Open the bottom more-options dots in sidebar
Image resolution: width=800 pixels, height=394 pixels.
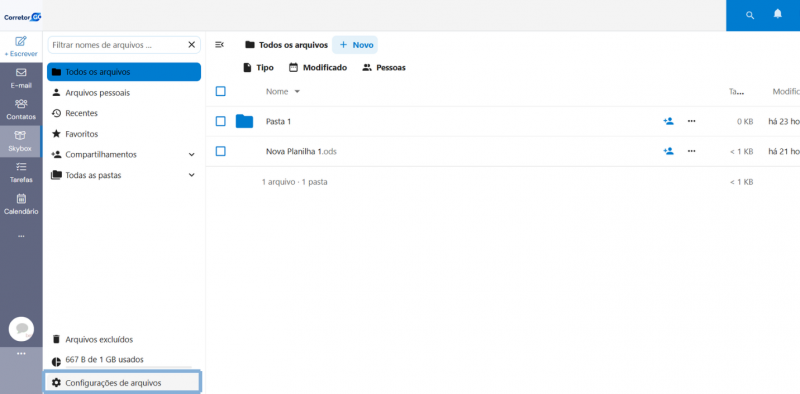coord(21,353)
